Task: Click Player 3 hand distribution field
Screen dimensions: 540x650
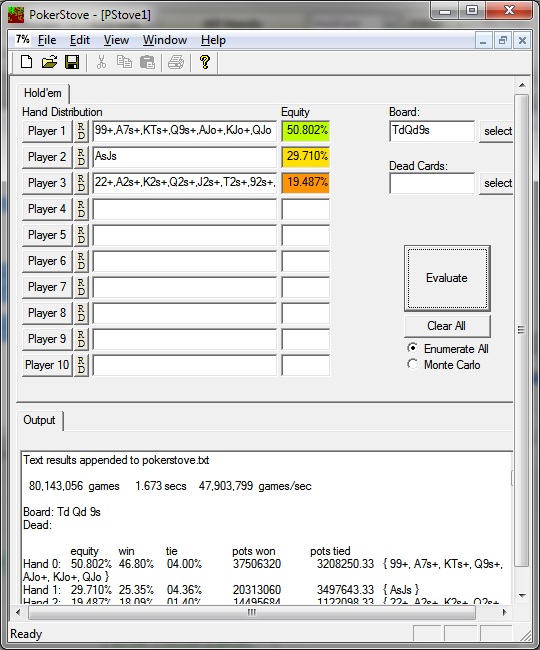Action: point(184,183)
